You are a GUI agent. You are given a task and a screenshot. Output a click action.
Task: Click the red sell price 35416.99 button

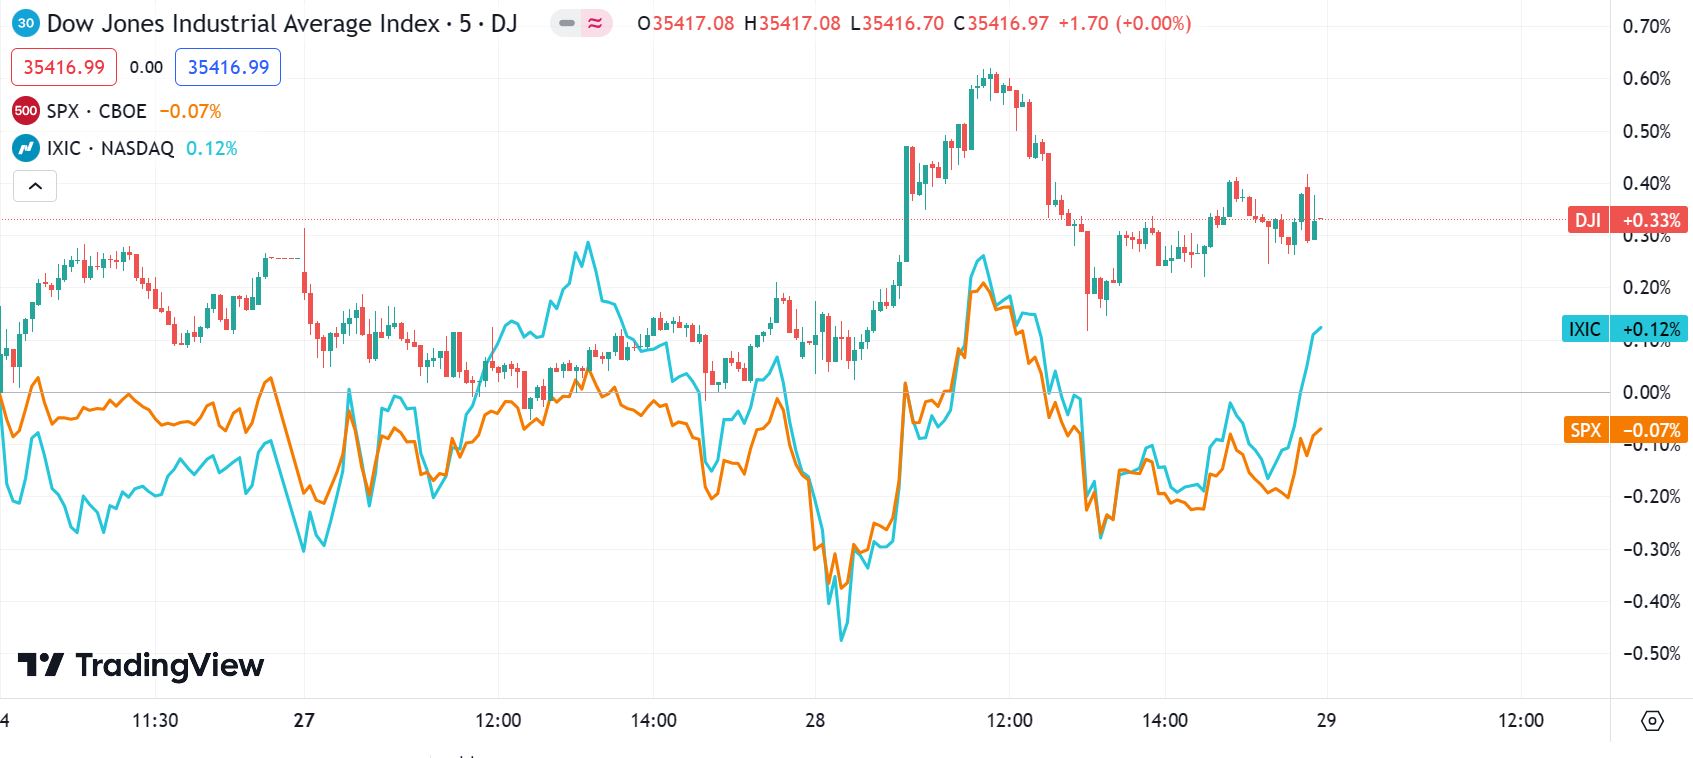64,67
